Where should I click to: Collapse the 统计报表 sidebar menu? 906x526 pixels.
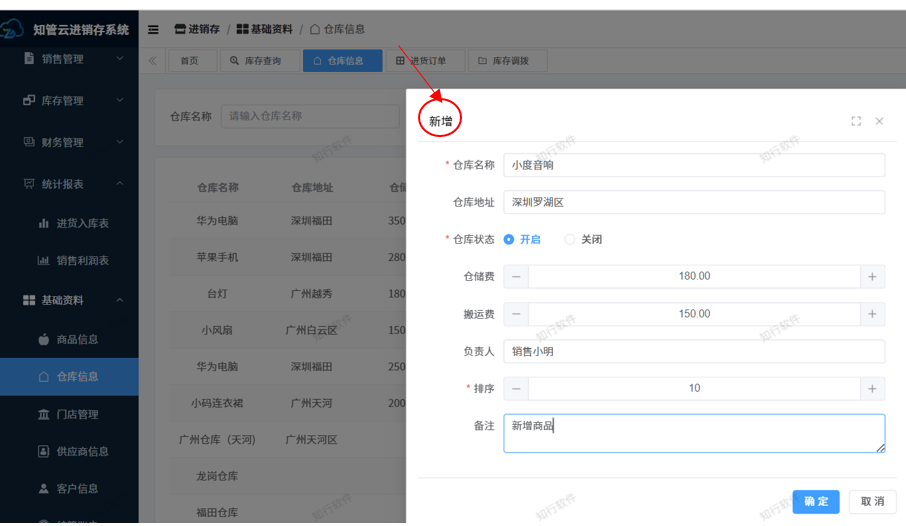(x=69, y=184)
